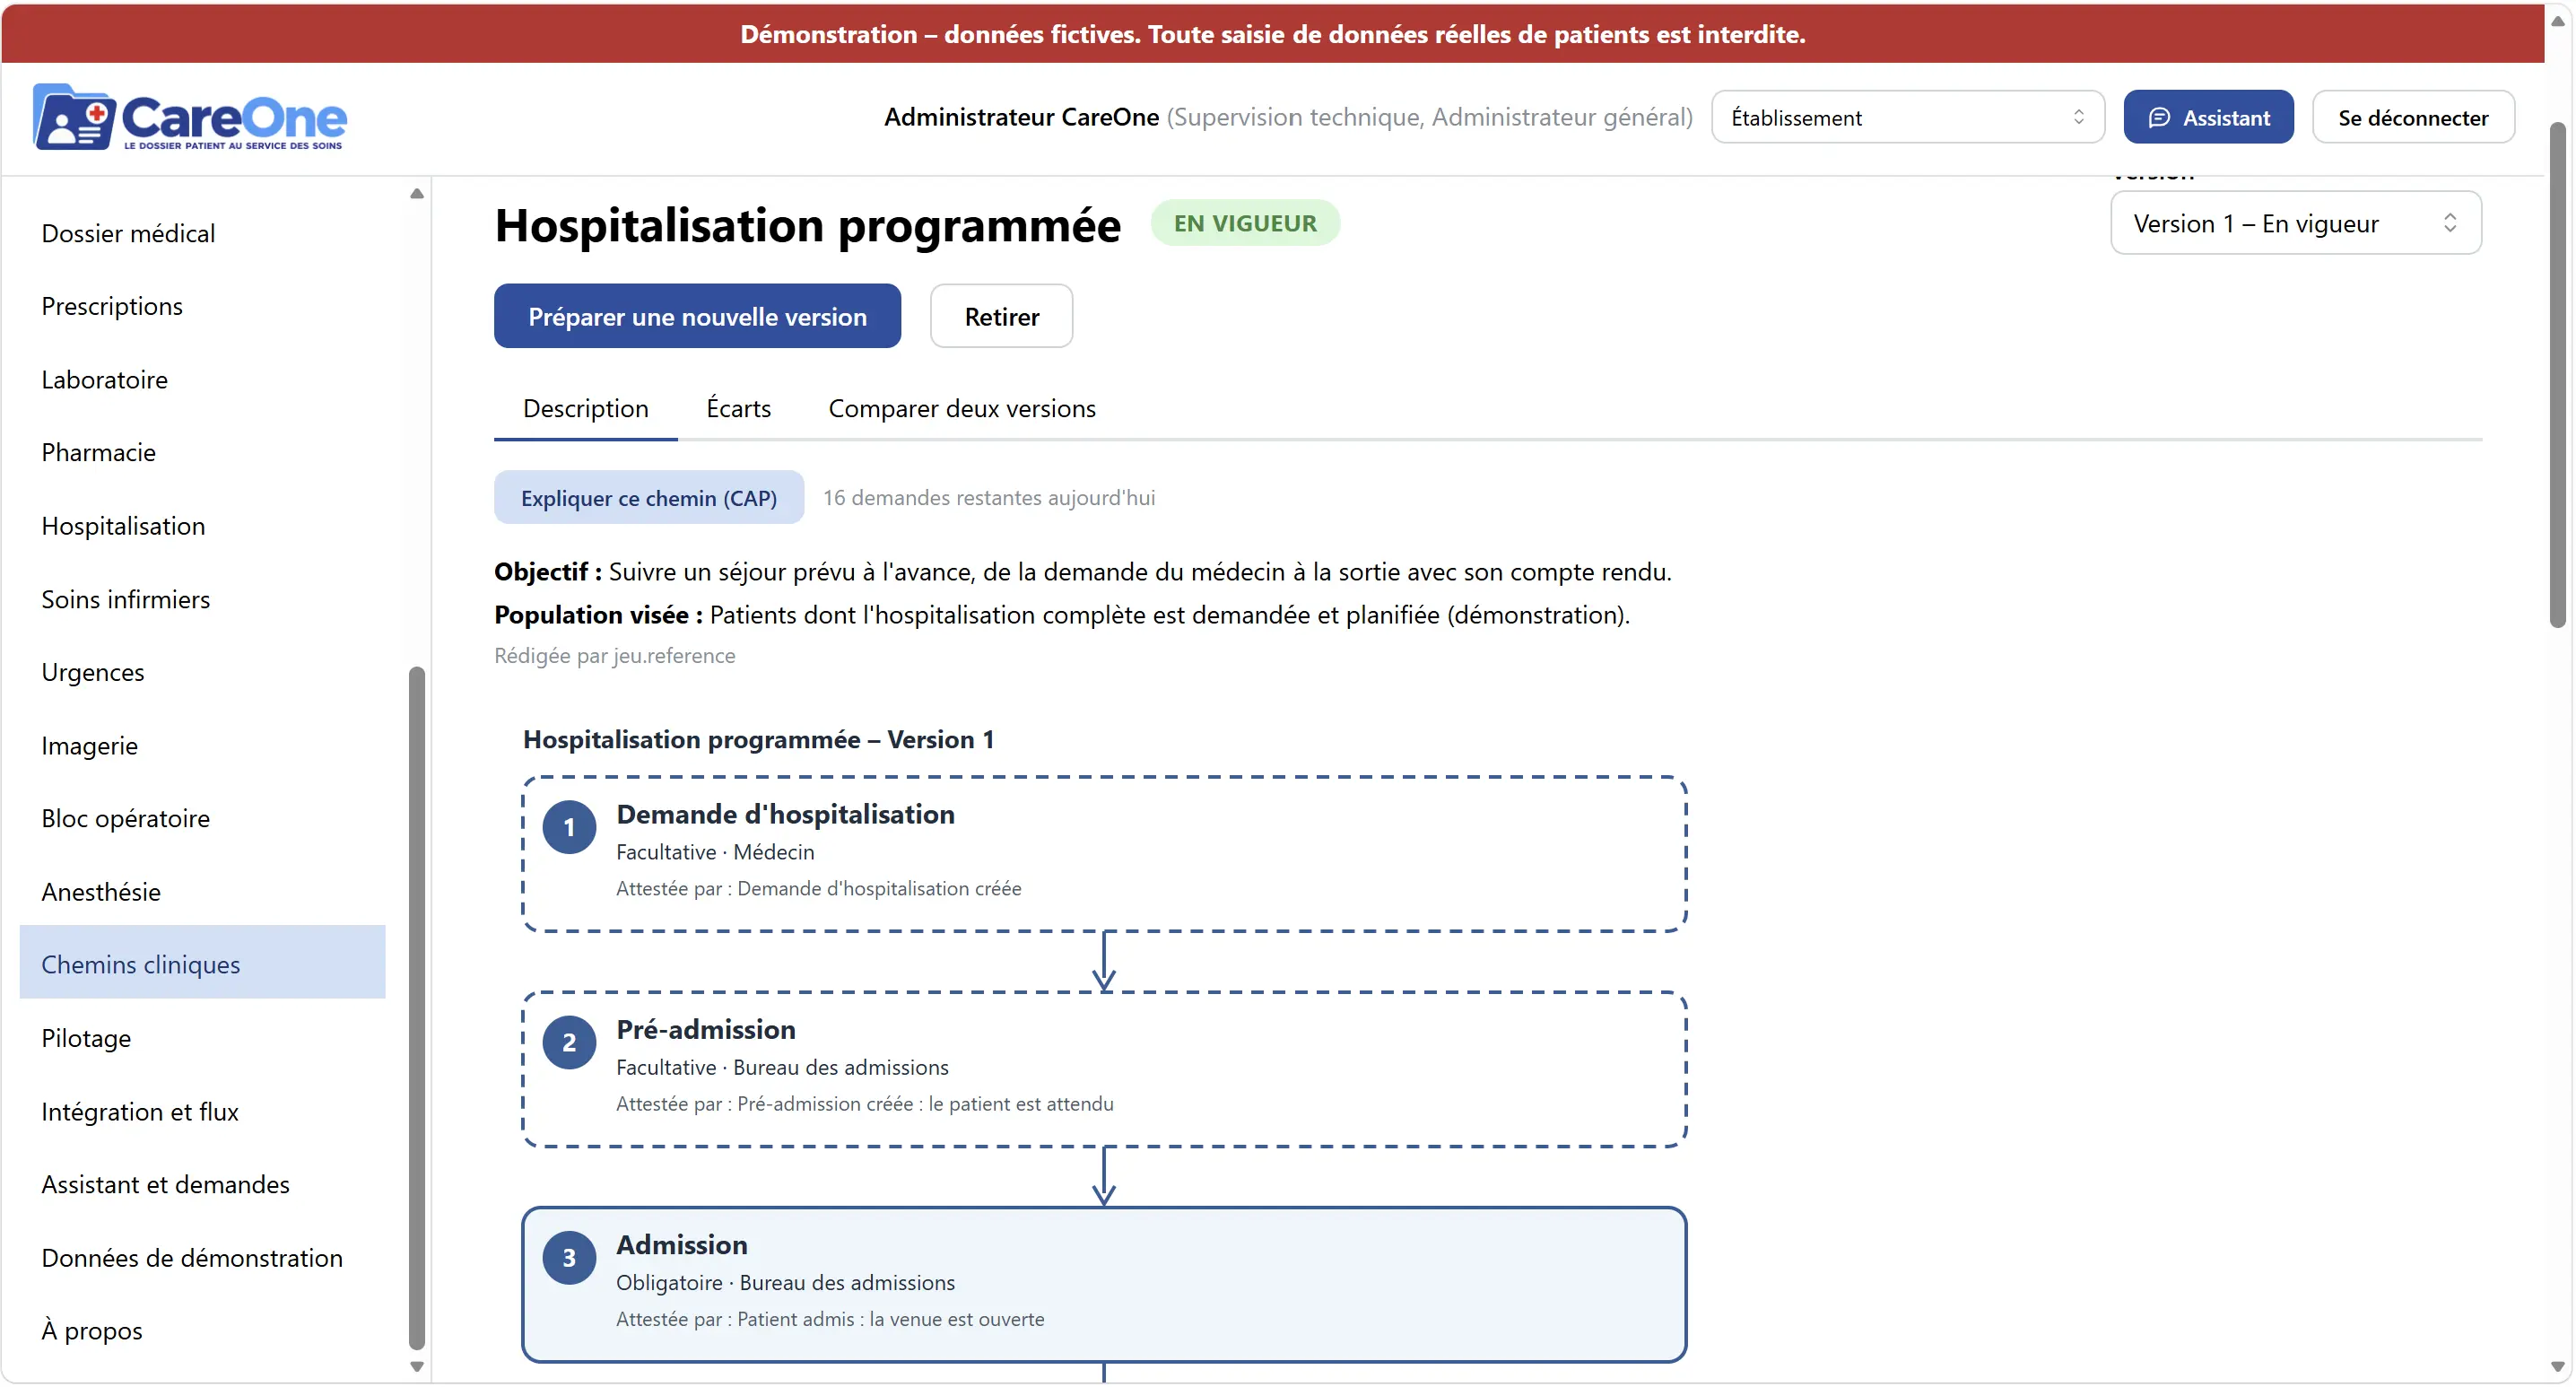Click the Population visée description line
The image size is (2576, 1387).
click(x=1061, y=615)
